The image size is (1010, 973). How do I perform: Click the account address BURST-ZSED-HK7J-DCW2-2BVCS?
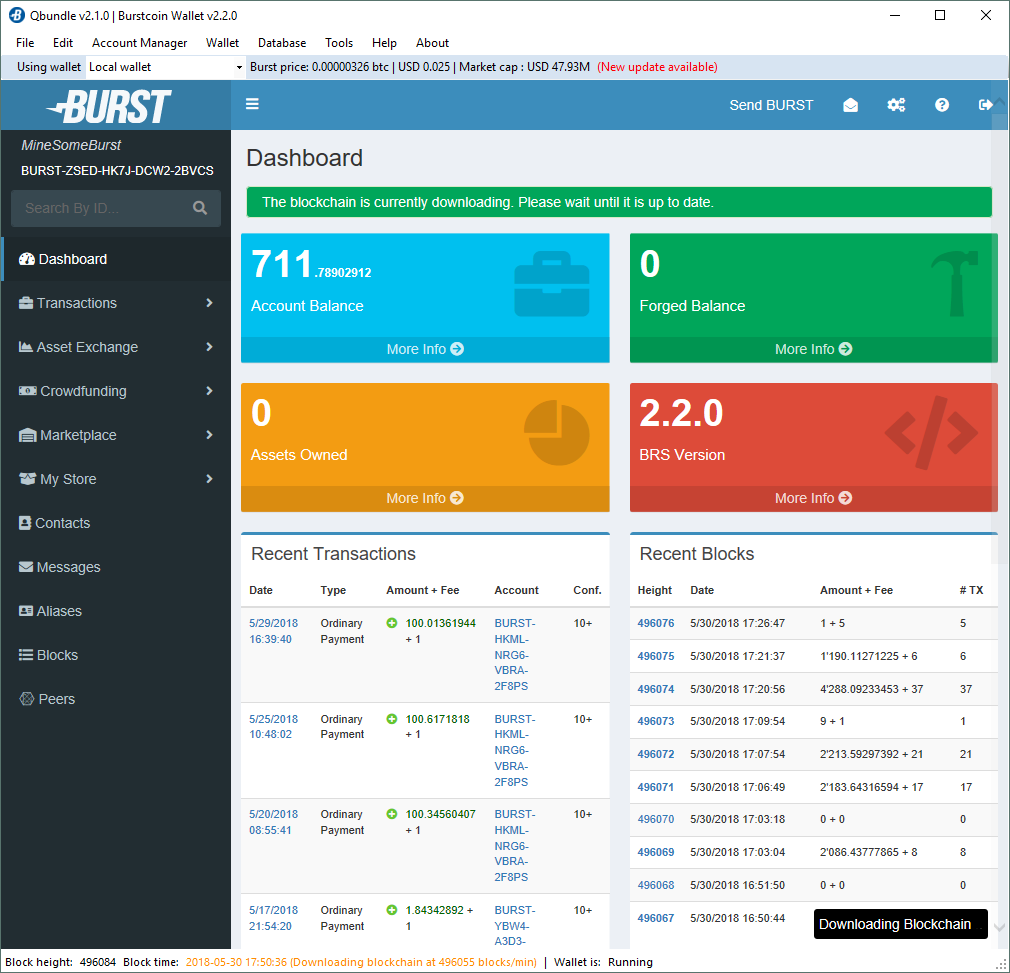pos(117,171)
